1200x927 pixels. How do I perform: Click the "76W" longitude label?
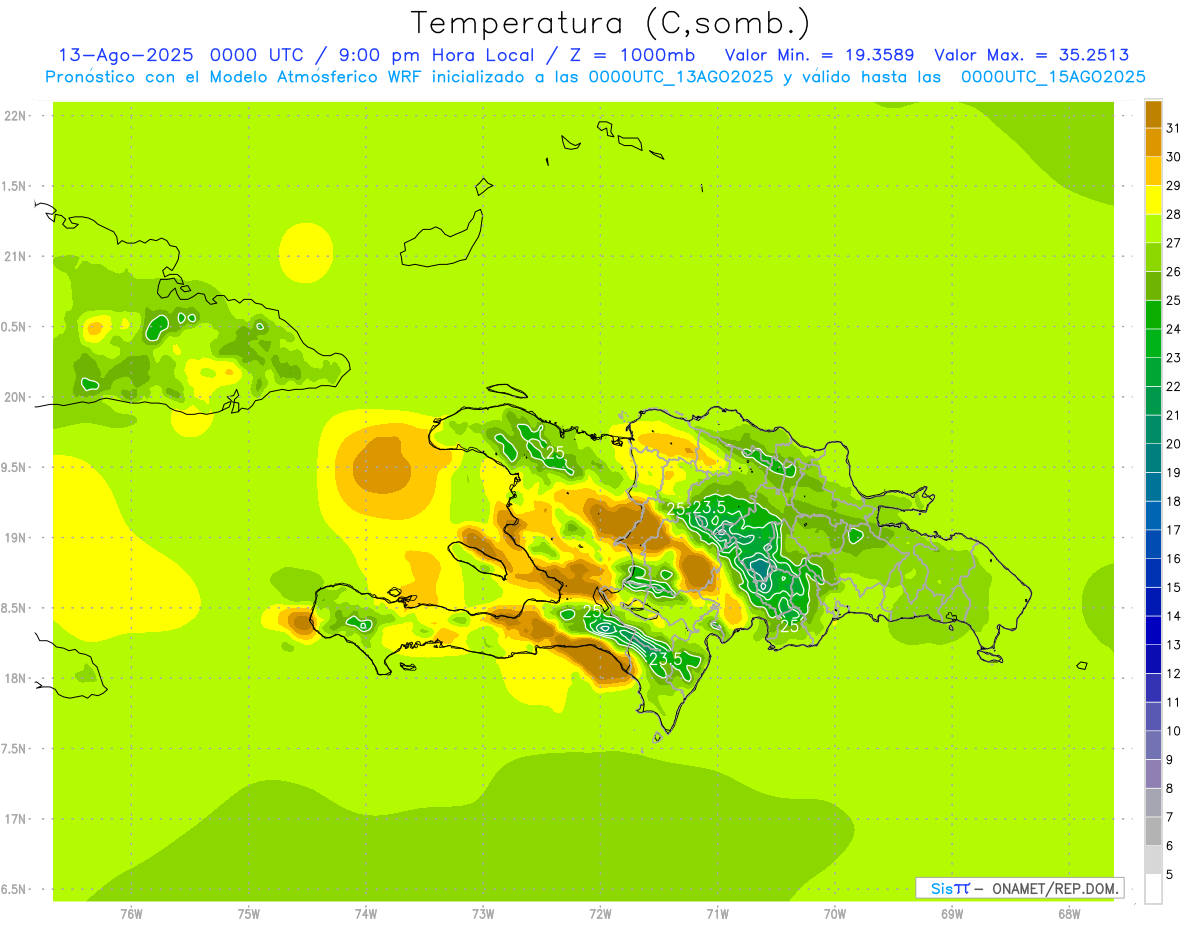point(131,914)
